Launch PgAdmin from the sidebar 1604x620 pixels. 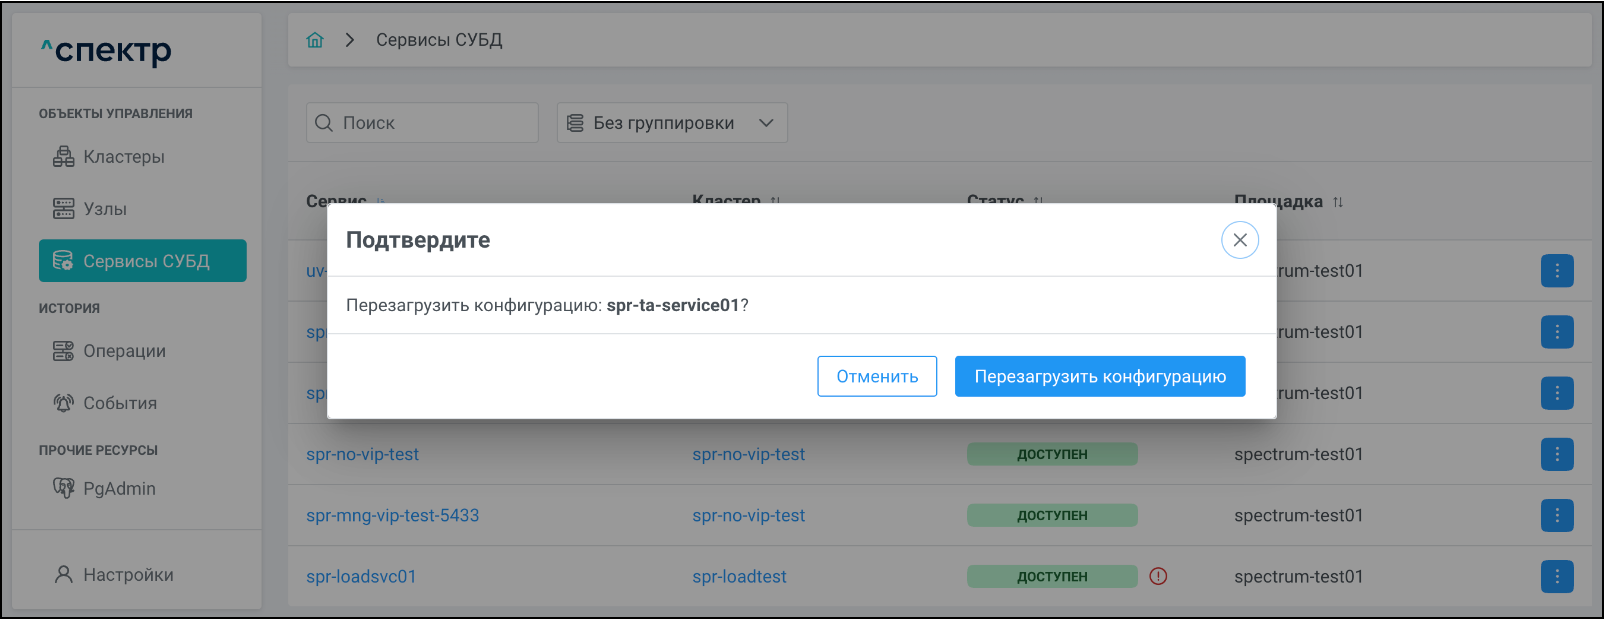[x=119, y=489]
